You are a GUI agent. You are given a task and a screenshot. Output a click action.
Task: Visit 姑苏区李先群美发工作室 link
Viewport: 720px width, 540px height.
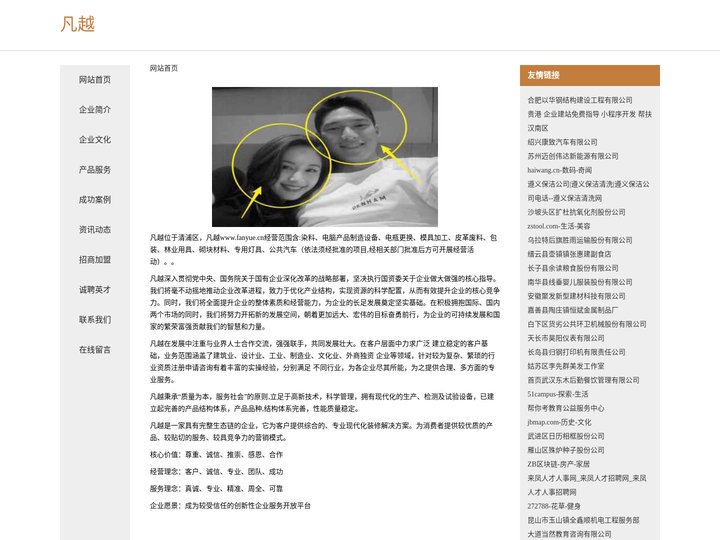pos(566,366)
